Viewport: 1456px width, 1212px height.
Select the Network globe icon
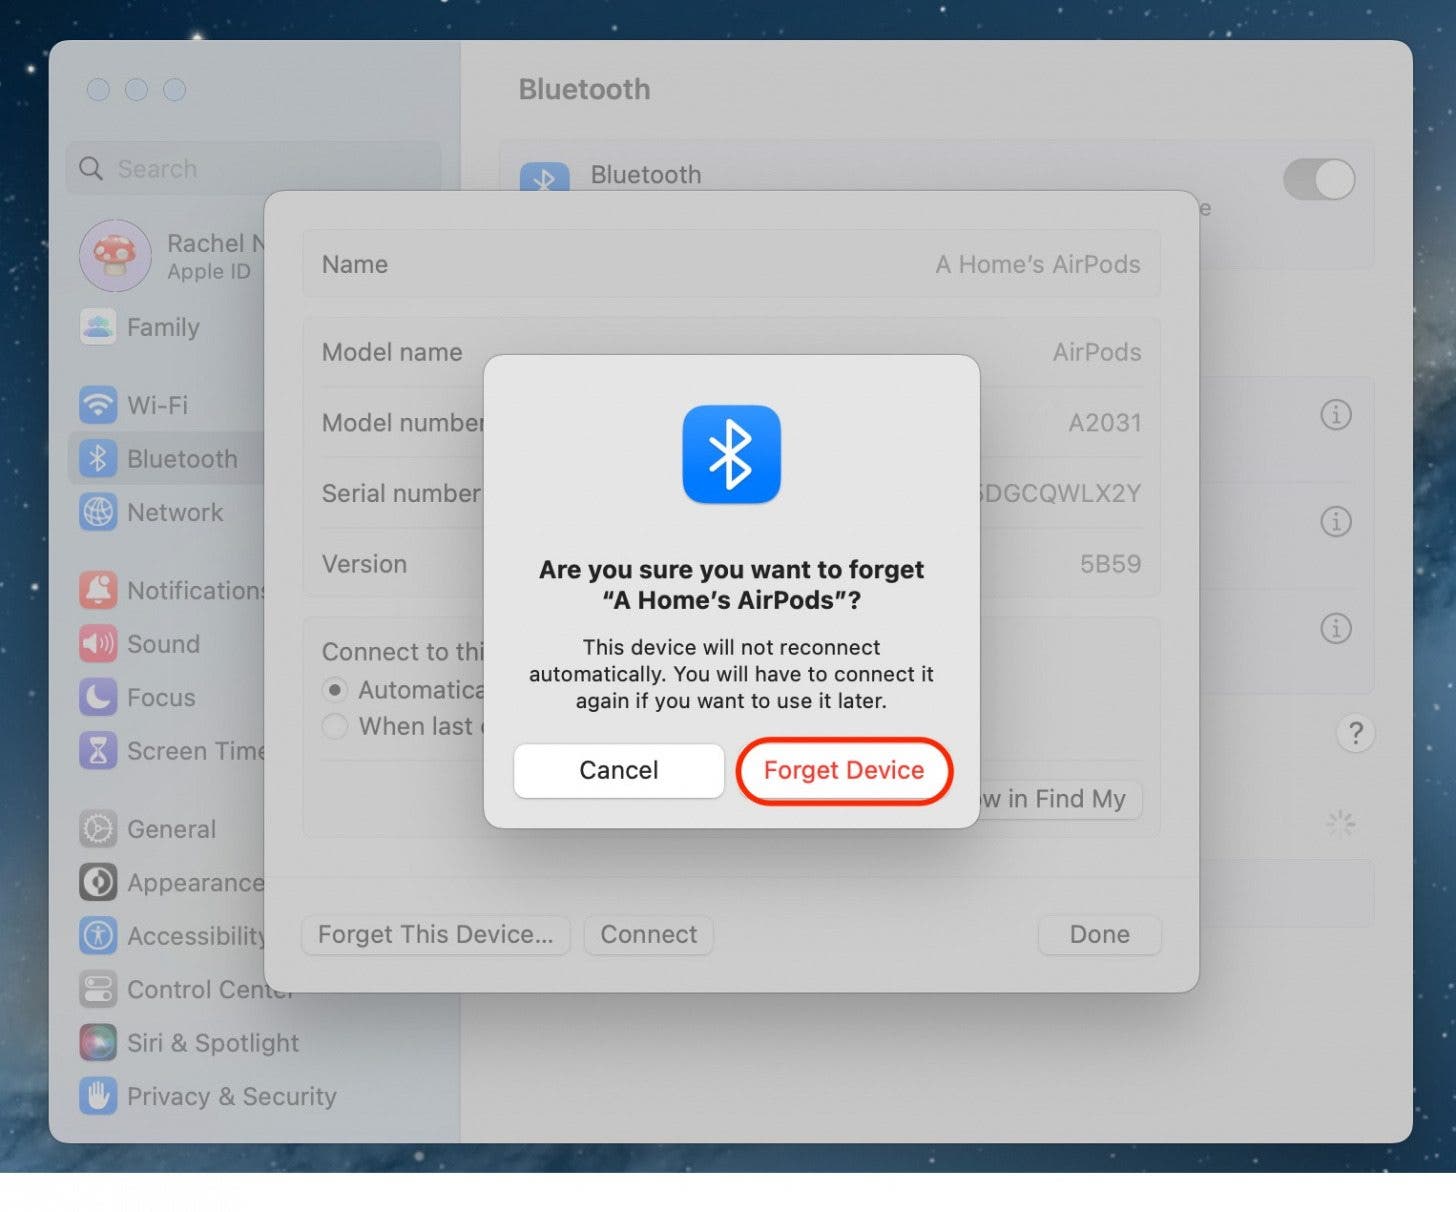tap(98, 512)
